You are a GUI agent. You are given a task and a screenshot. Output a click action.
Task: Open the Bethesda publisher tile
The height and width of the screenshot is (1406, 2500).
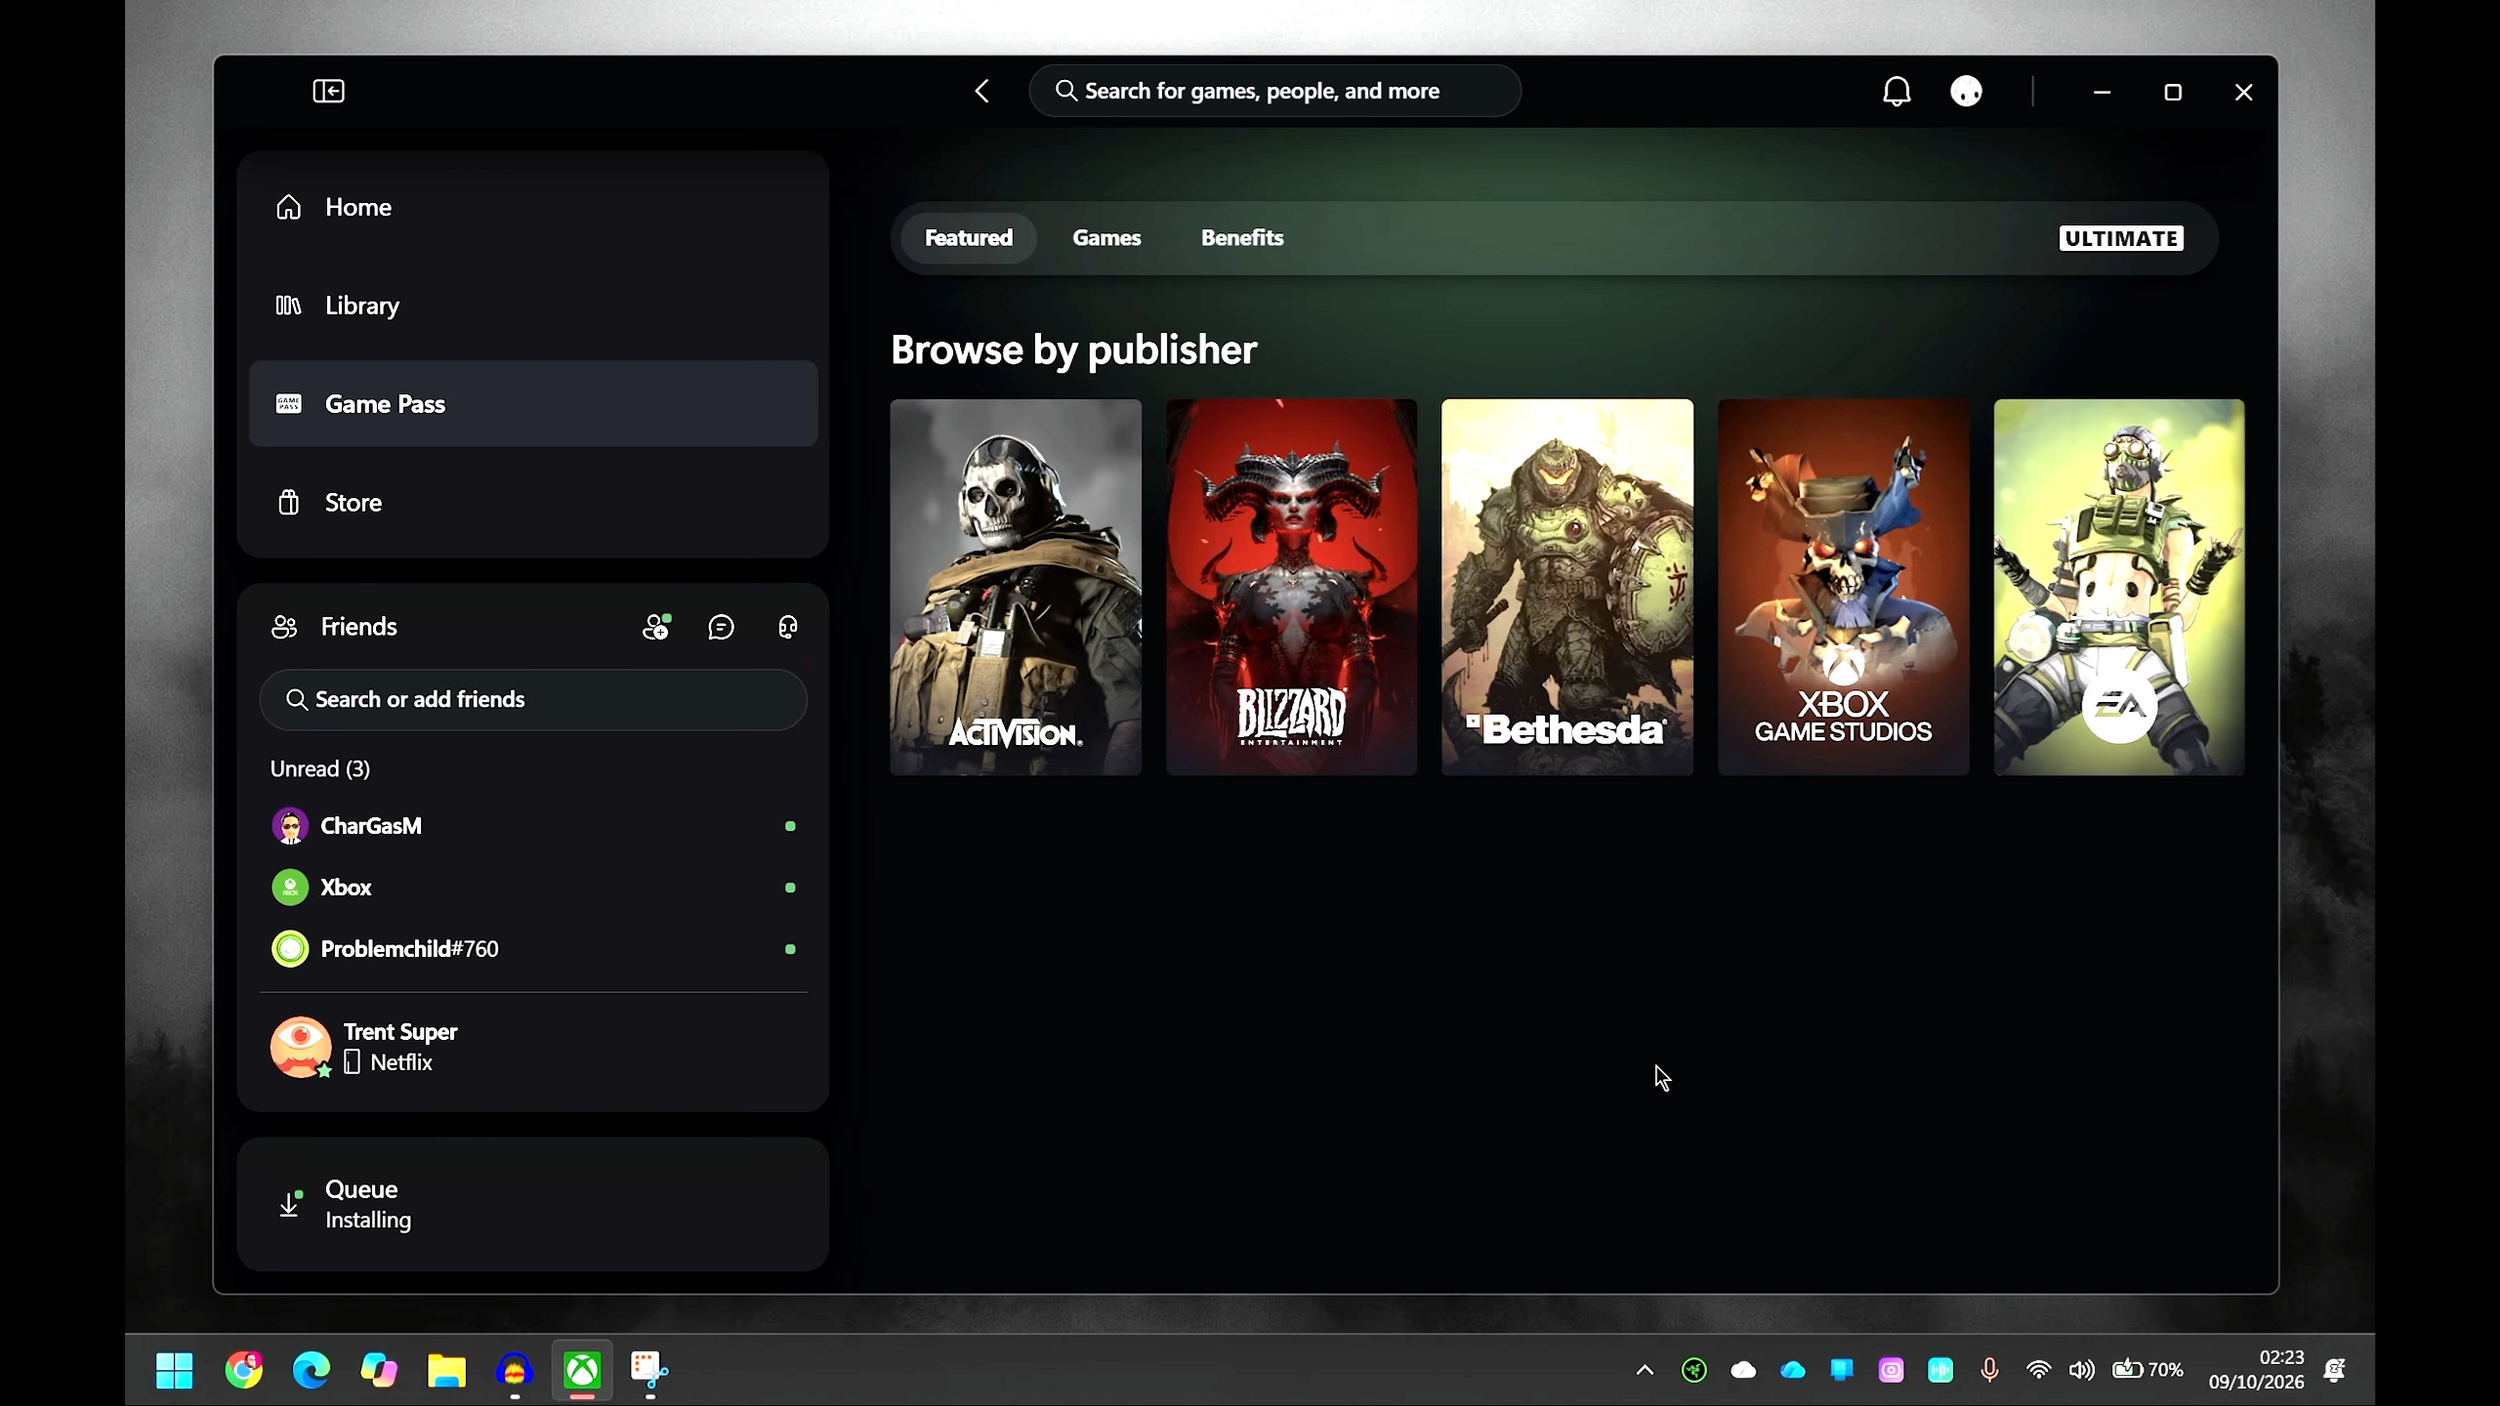point(1567,587)
